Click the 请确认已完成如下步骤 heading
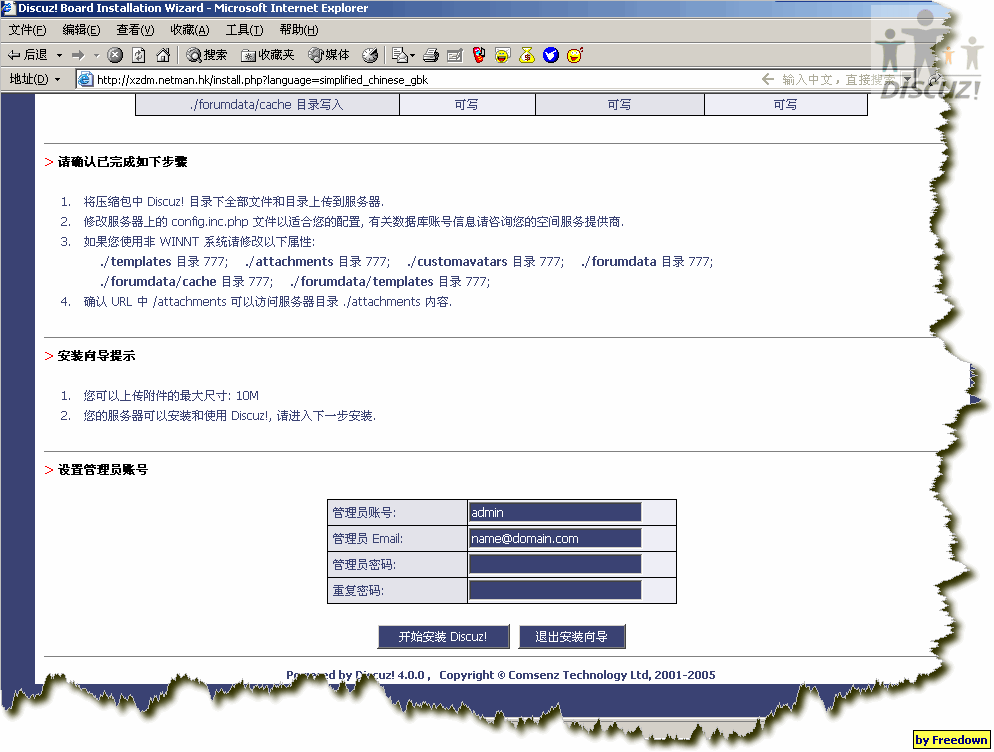 click(122, 162)
